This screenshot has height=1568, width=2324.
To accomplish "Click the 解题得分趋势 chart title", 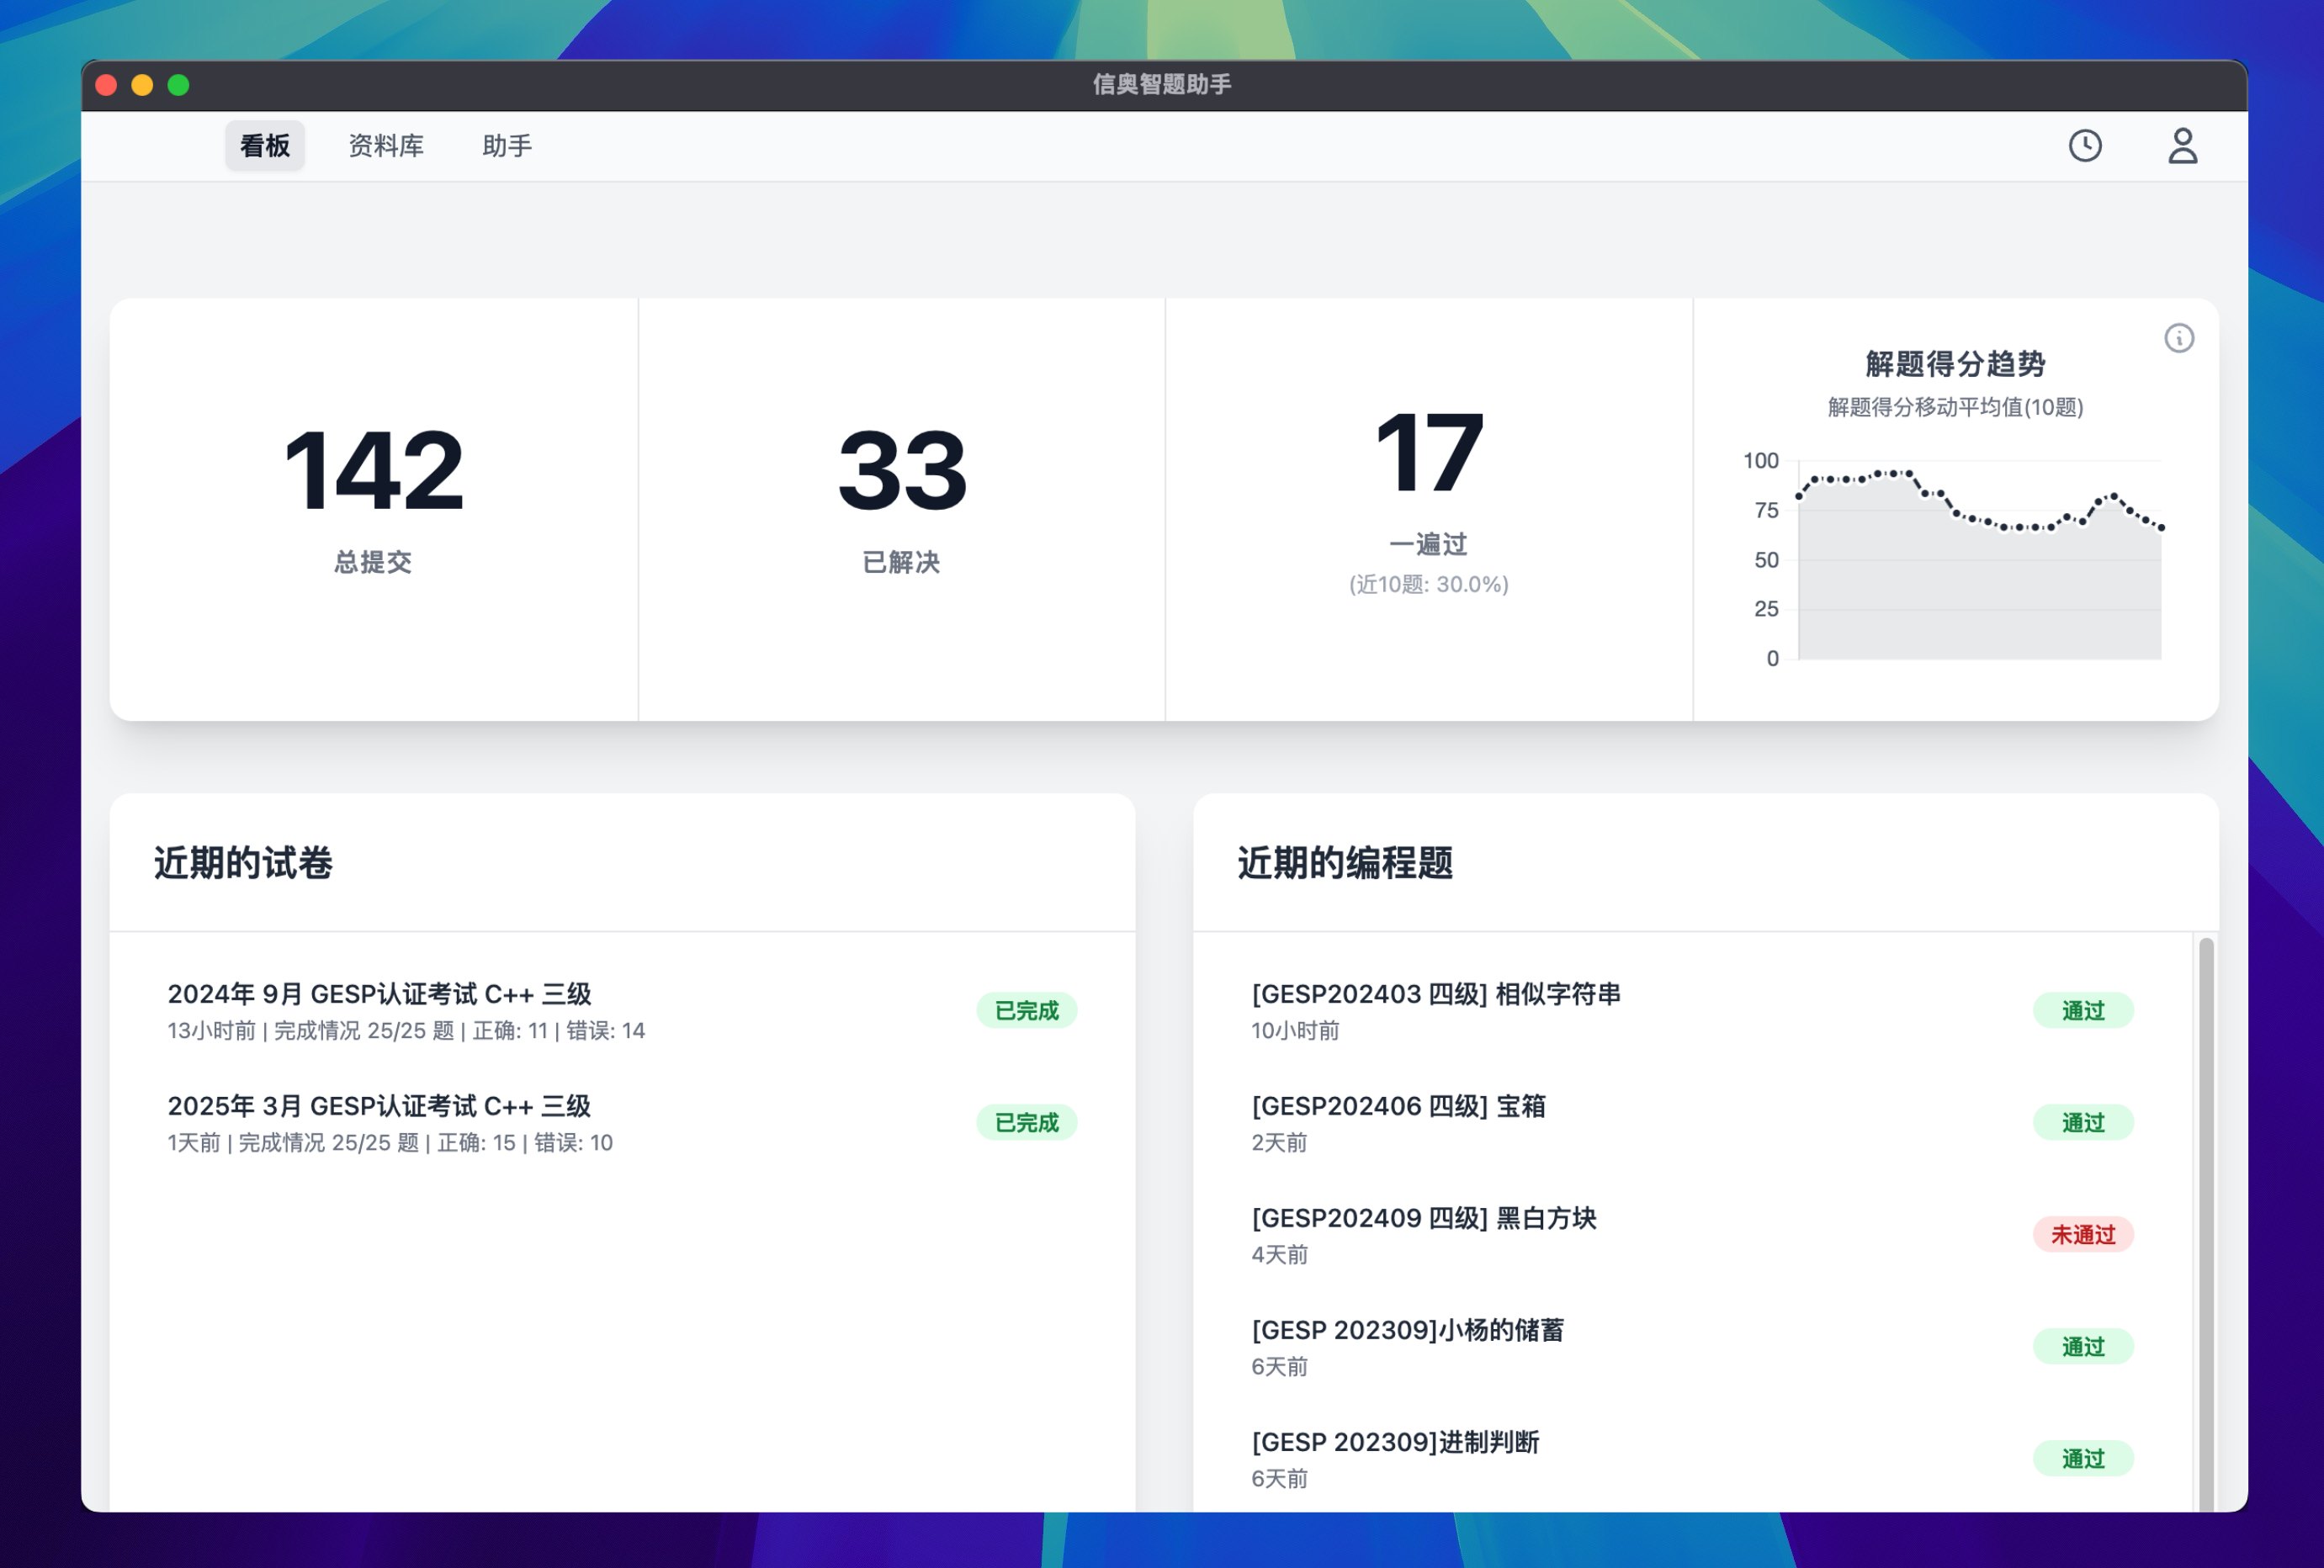I will (x=1955, y=364).
